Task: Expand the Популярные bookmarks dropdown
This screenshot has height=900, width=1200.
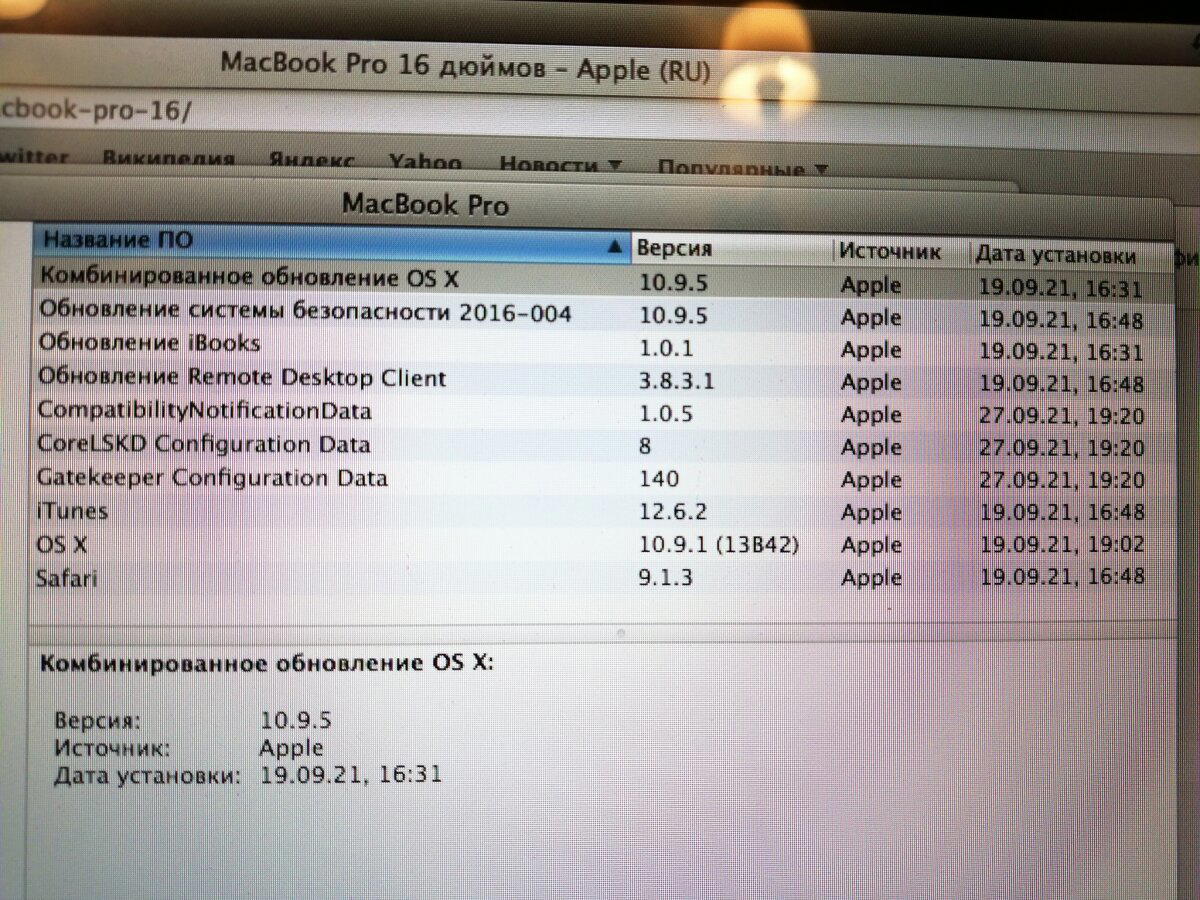Action: 741,168
